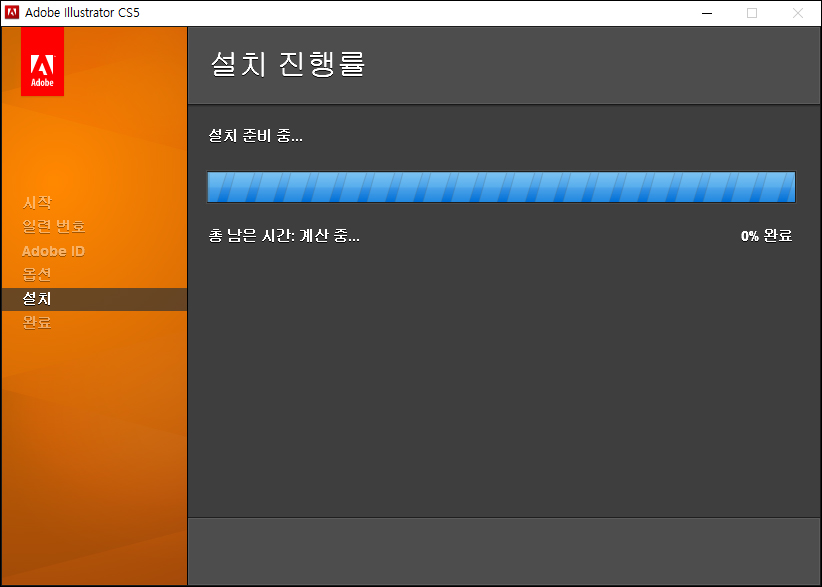Click the Adobe Illustrator CS5 window title
Screen dimensions: 822x587
coord(82,13)
